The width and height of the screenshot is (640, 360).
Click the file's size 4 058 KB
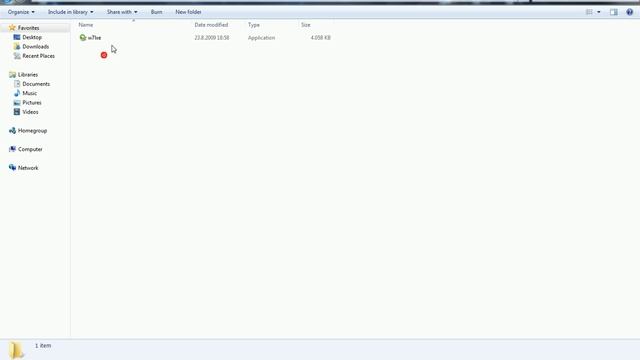(320, 38)
